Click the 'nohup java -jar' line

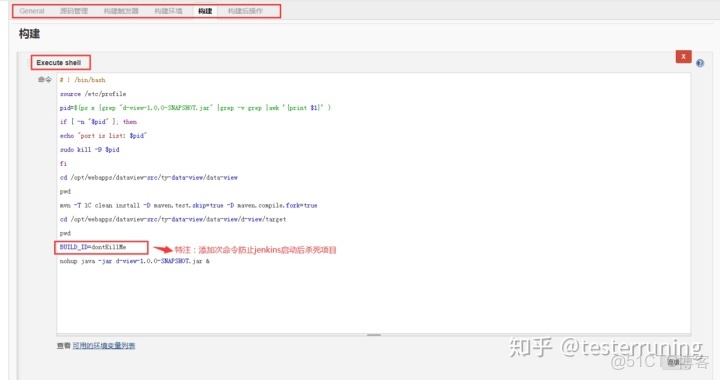tap(135, 261)
